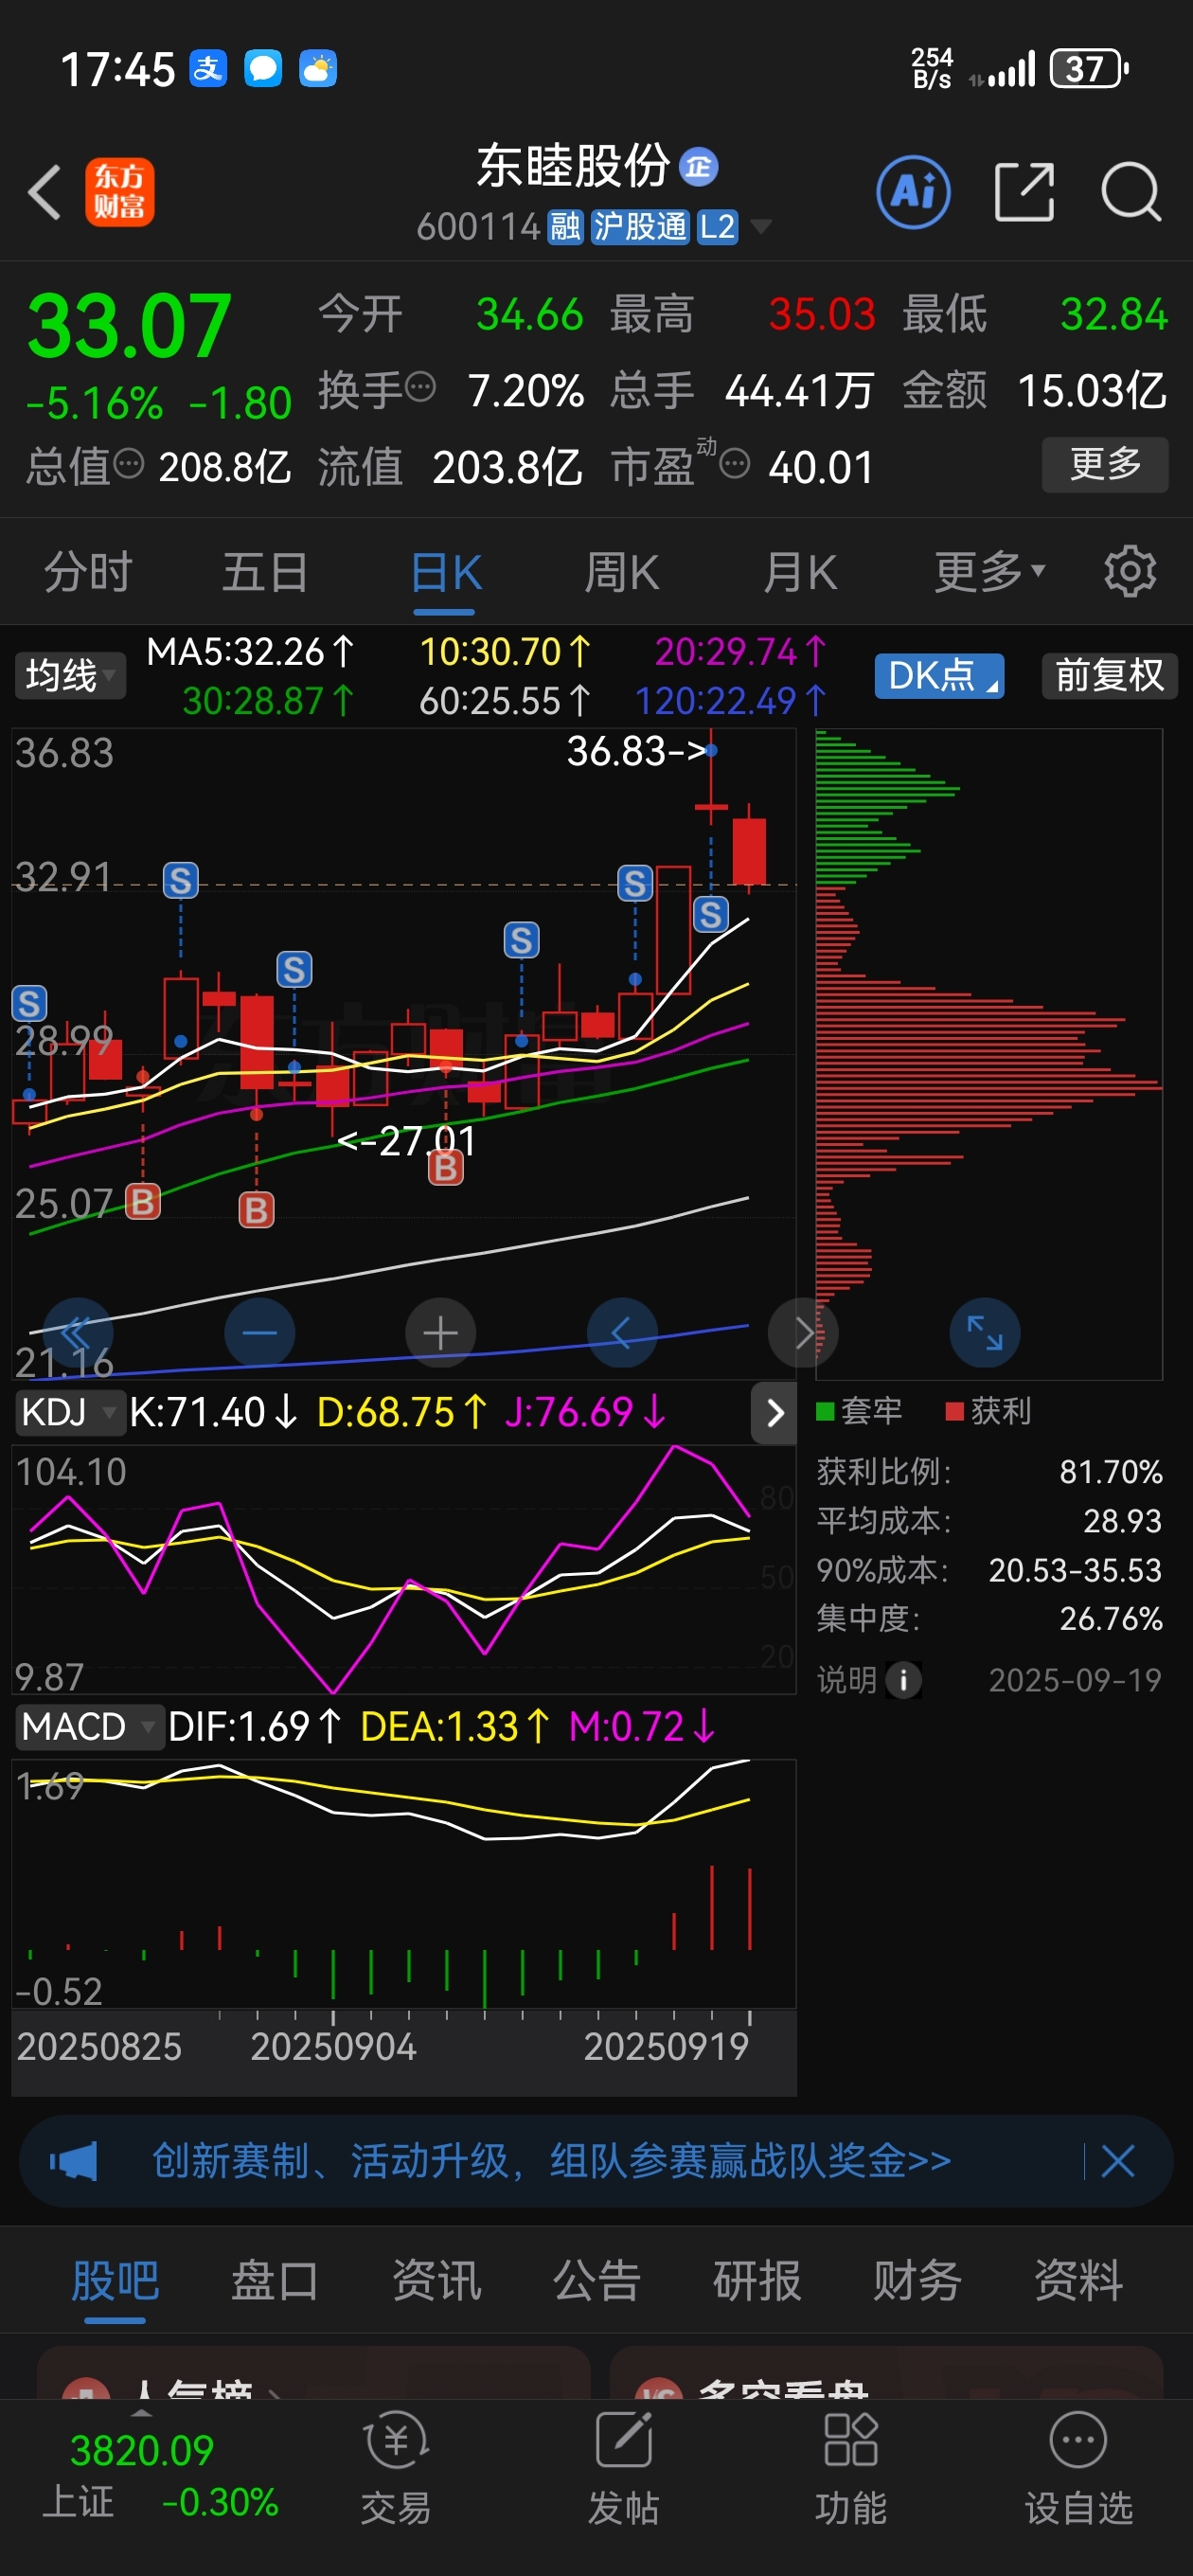
Task: Open the 研报 tab
Action: point(757,2281)
